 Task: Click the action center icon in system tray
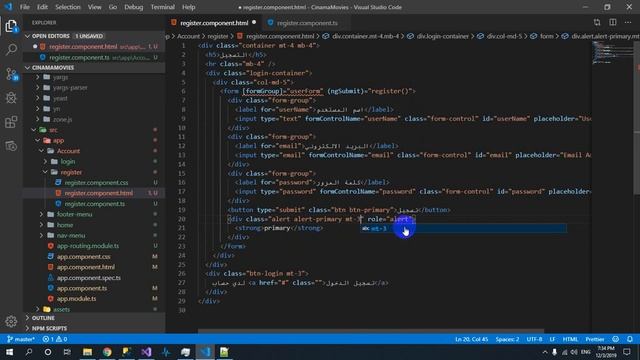627,352
